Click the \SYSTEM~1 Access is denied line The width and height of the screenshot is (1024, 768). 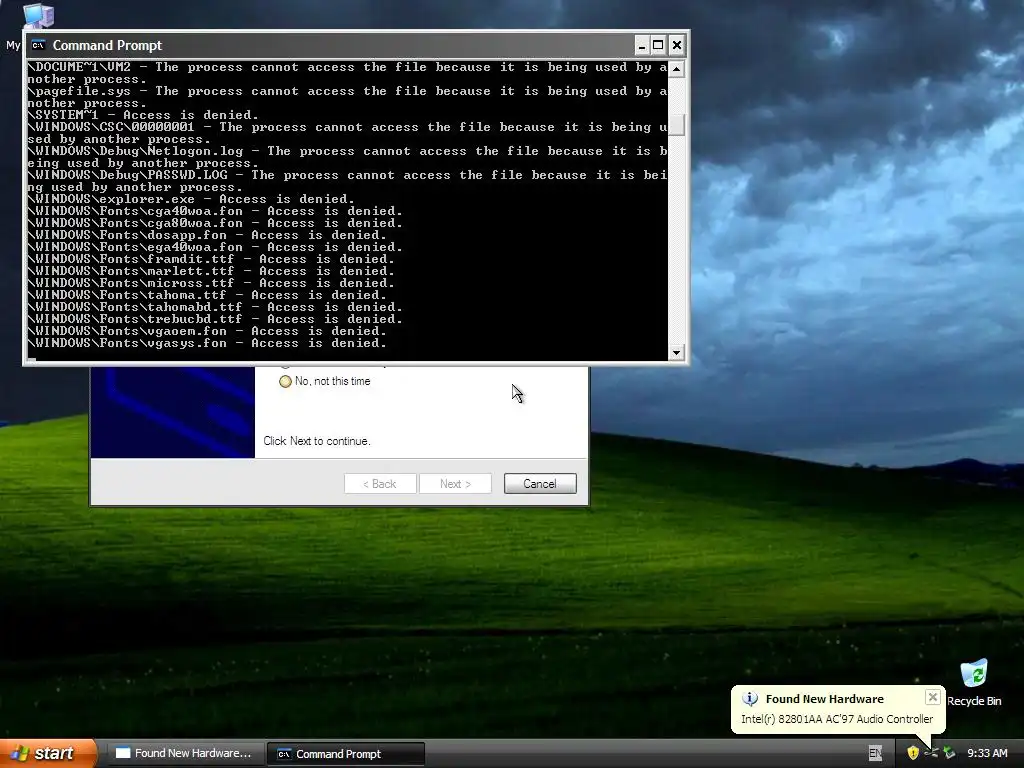143,116
